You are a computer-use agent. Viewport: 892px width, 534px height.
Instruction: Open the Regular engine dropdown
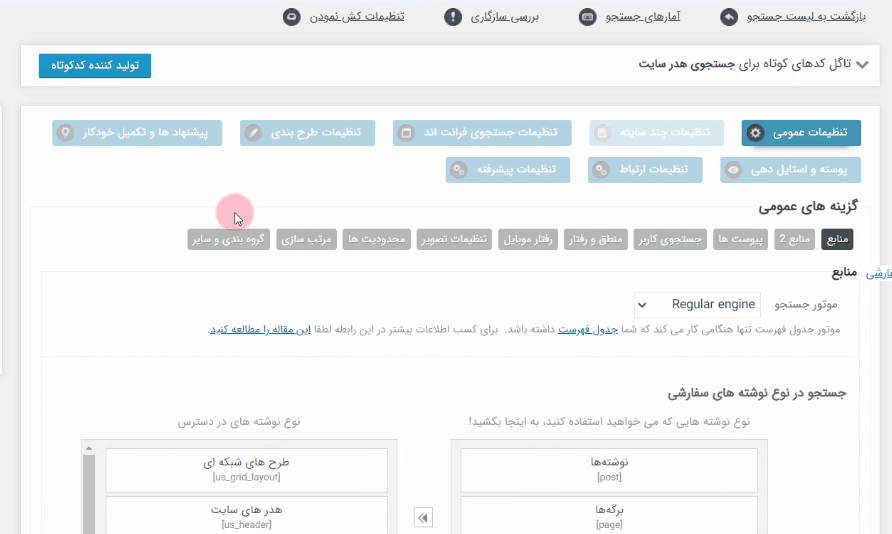click(697, 305)
